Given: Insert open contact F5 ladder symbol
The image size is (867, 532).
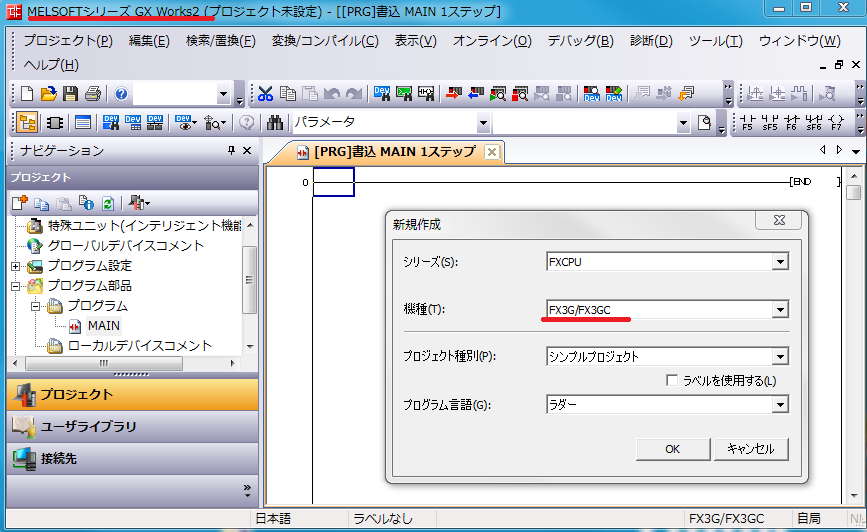Looking at the screenshot, I should click(x=748, y=122).
